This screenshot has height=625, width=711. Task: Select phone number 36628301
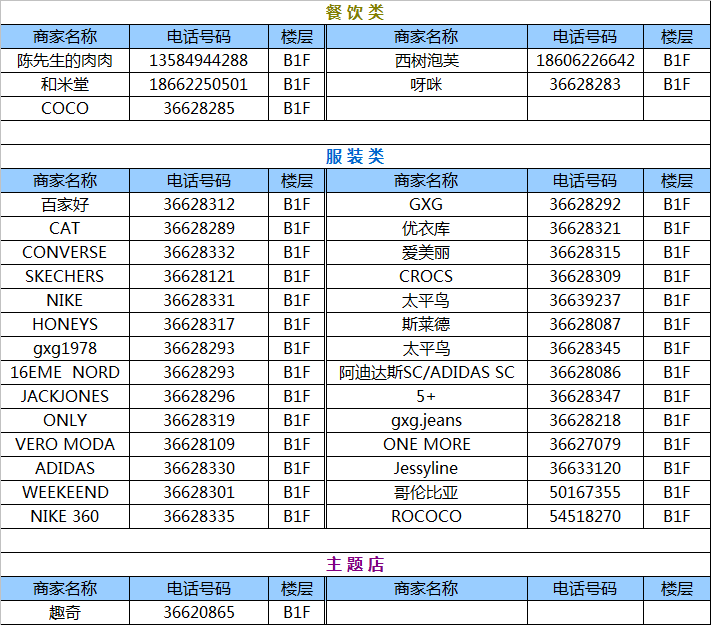coord(199,492)
